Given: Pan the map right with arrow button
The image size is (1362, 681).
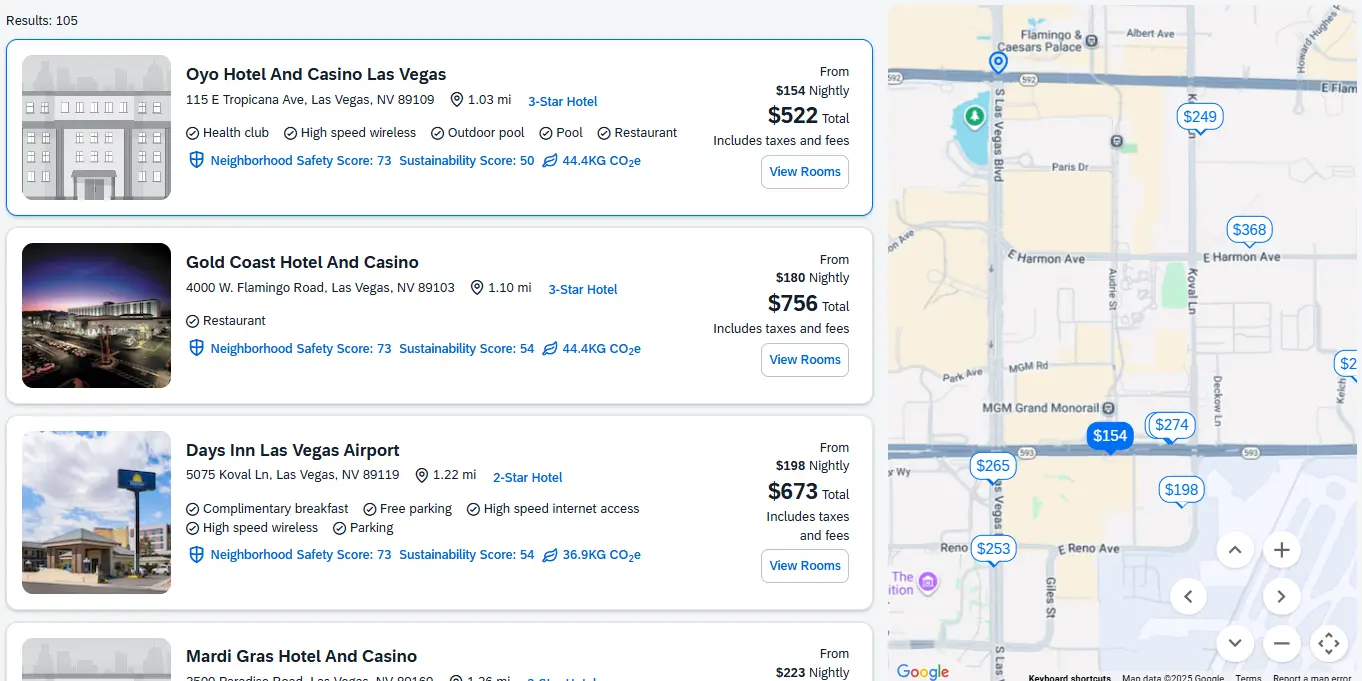Looking at the screenshot, I should click(x=1282, y=597).
